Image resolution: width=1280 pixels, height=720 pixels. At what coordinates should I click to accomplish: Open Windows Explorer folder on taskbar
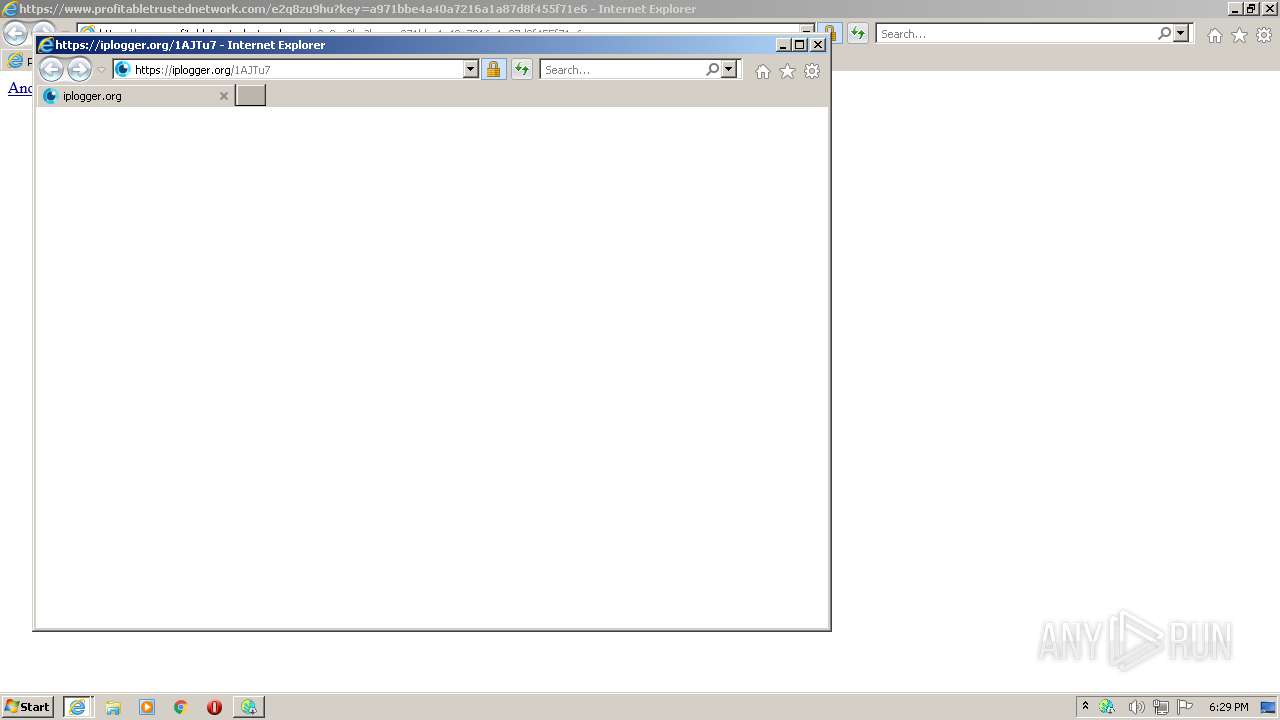113,707
